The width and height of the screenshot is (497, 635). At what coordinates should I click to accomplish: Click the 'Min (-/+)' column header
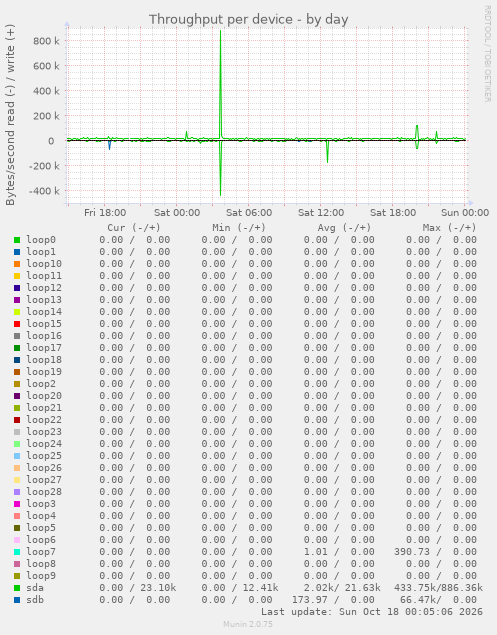pos(239,228)
